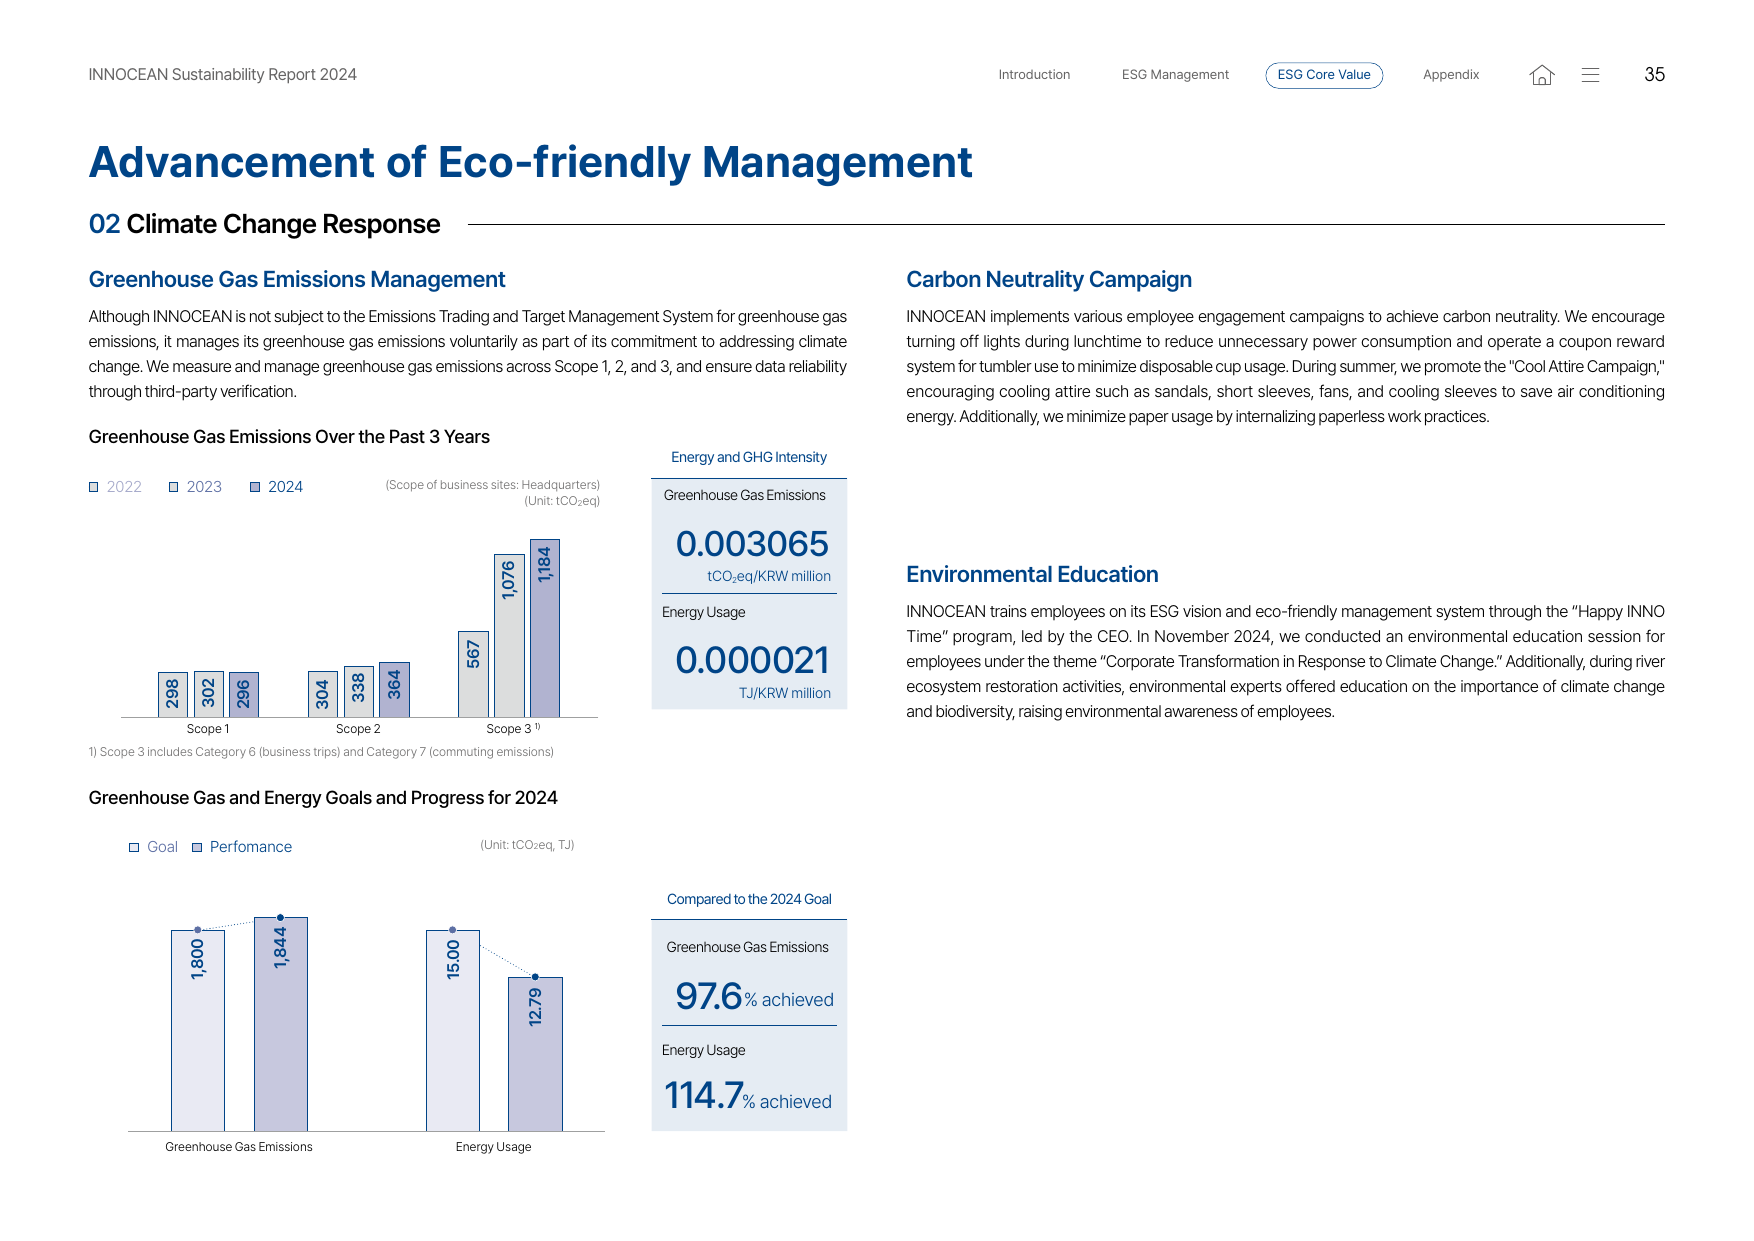Select the ESG Core Value tab
The height and width of the screenshot is (1241, 1754).
click(x=1324, y=75)
